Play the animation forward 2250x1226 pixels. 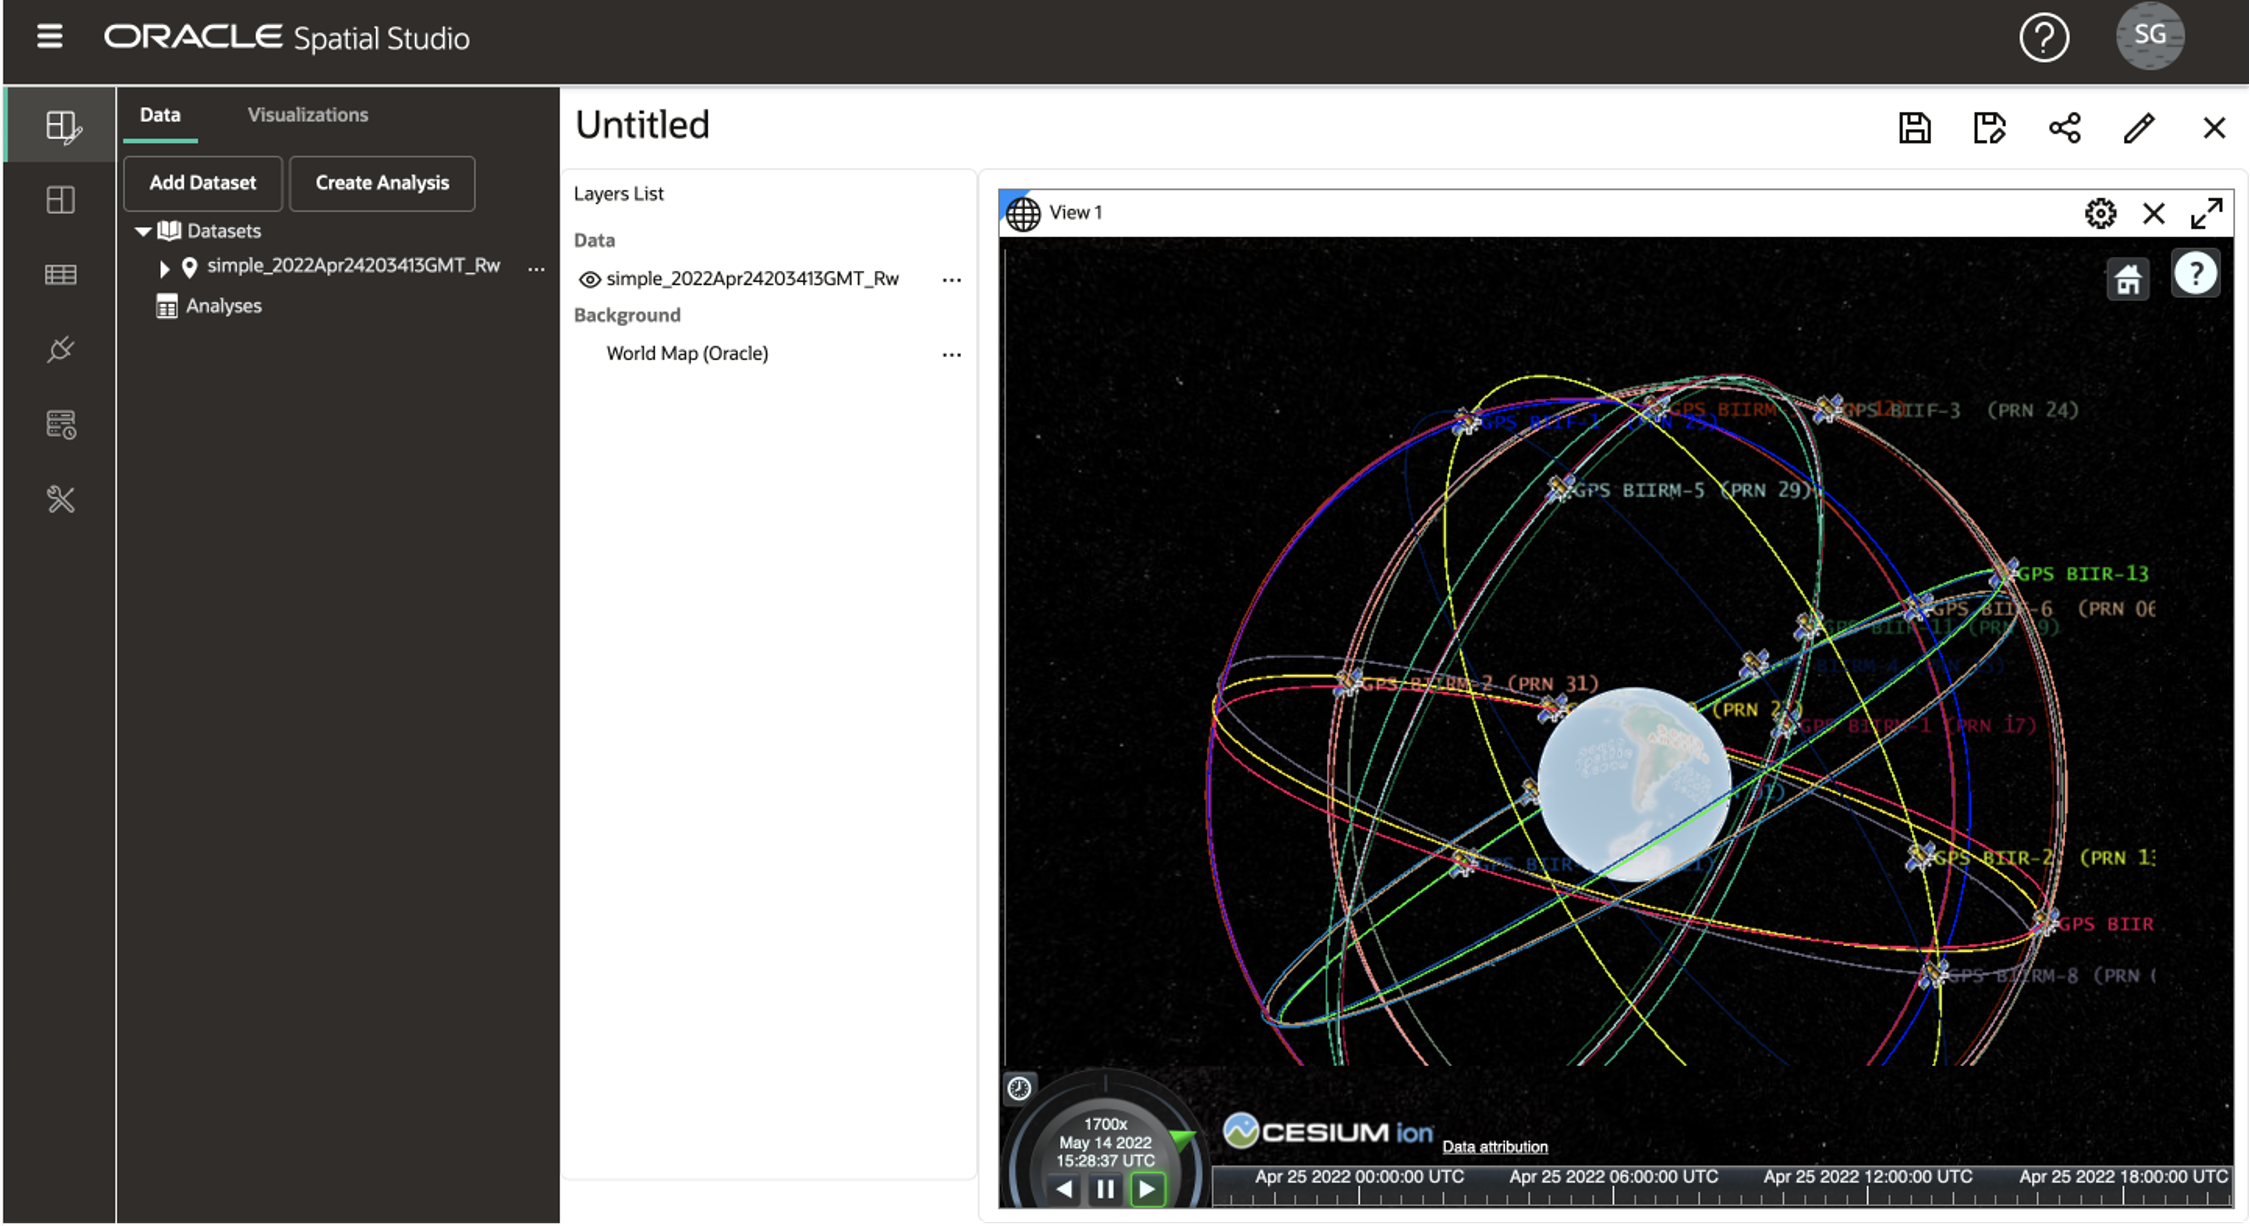[1147, 1189]
